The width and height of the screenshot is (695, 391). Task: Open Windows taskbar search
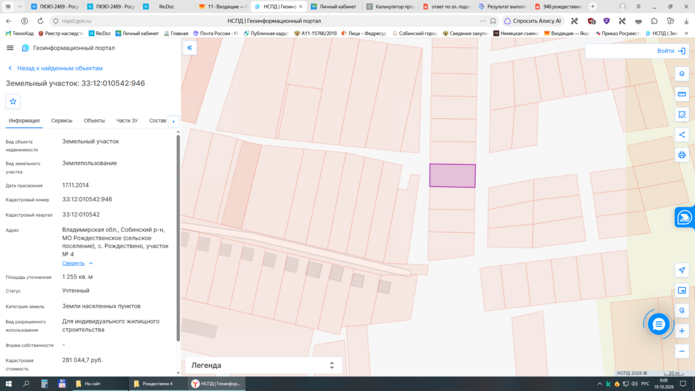[x=26, y=384]
